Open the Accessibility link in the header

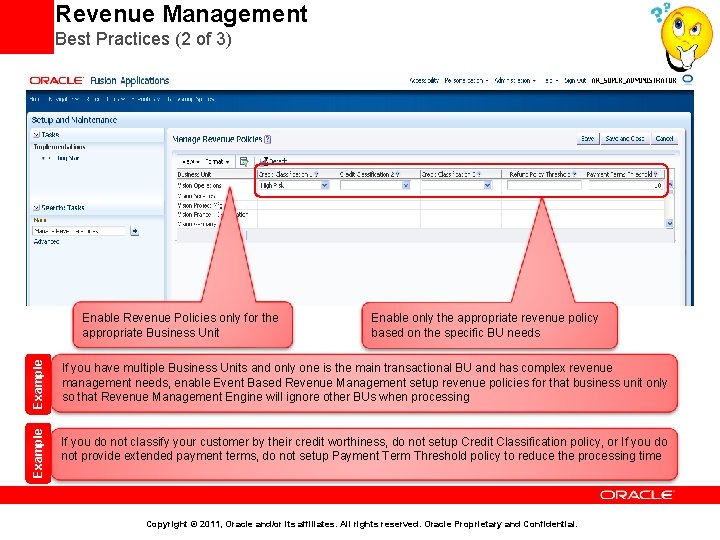pos(424,80)
